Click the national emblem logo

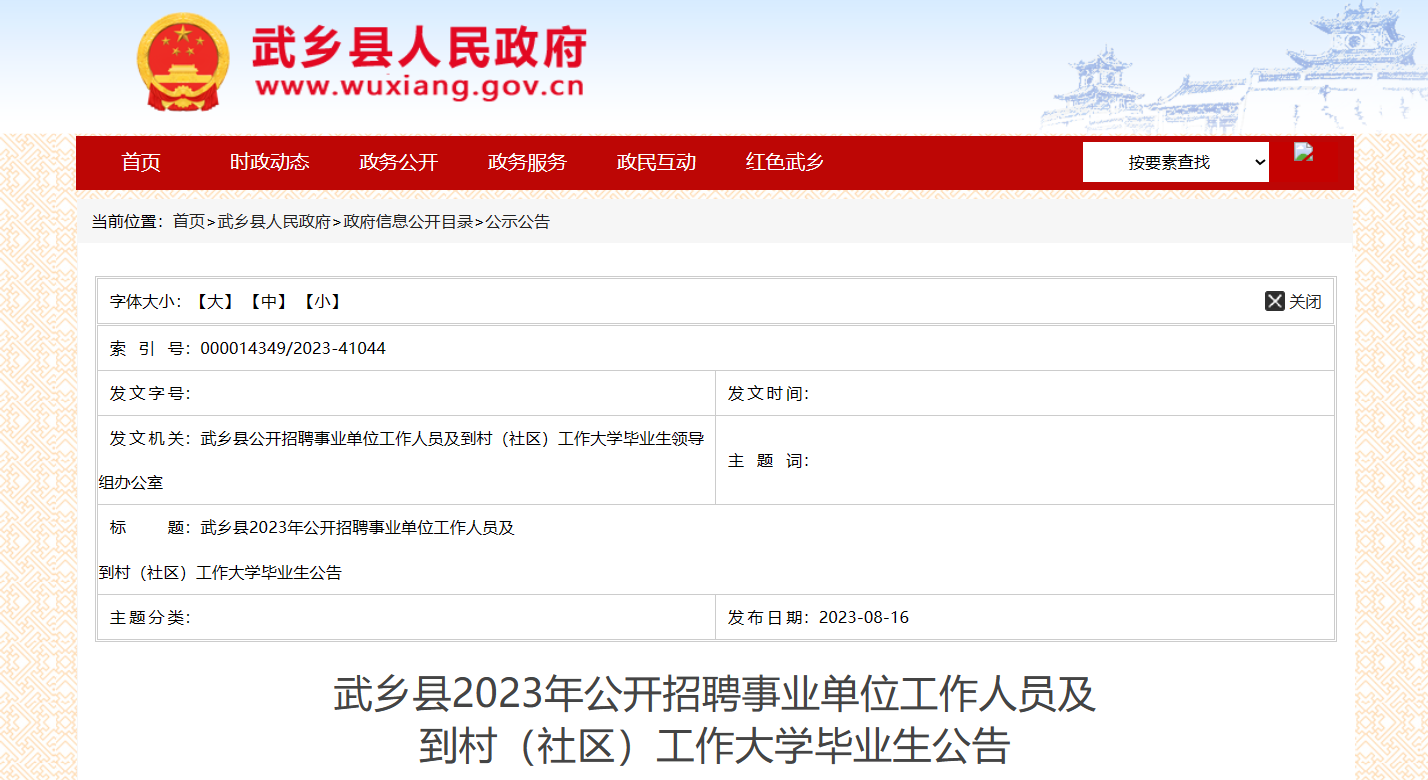coord(183,62)
